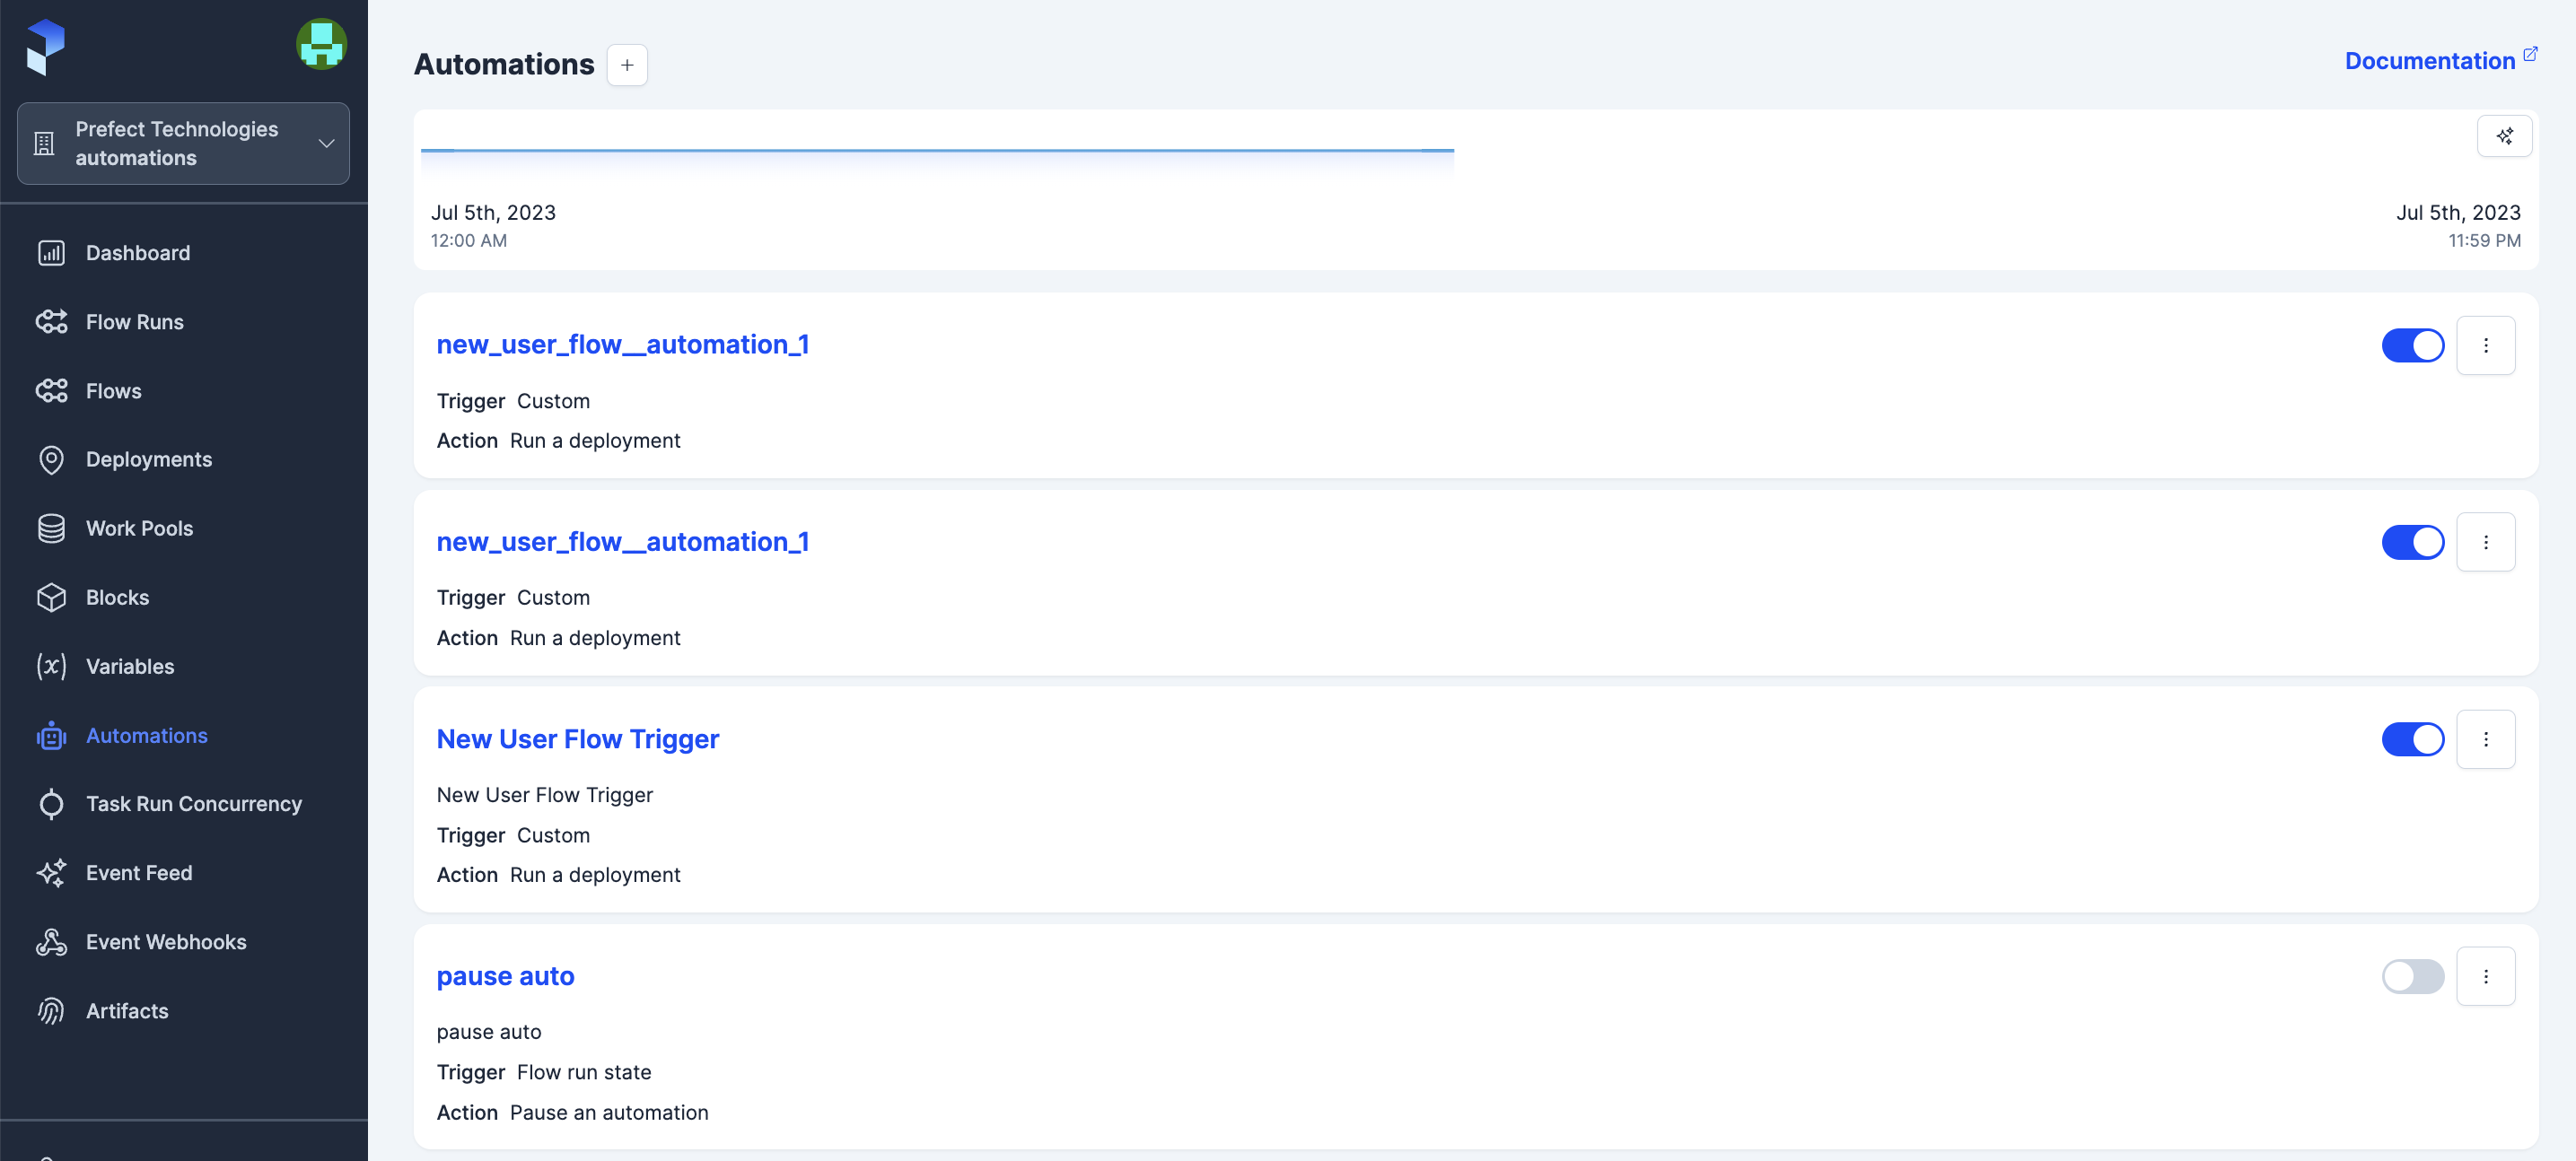Click the building icon in workspace selector

44,144
